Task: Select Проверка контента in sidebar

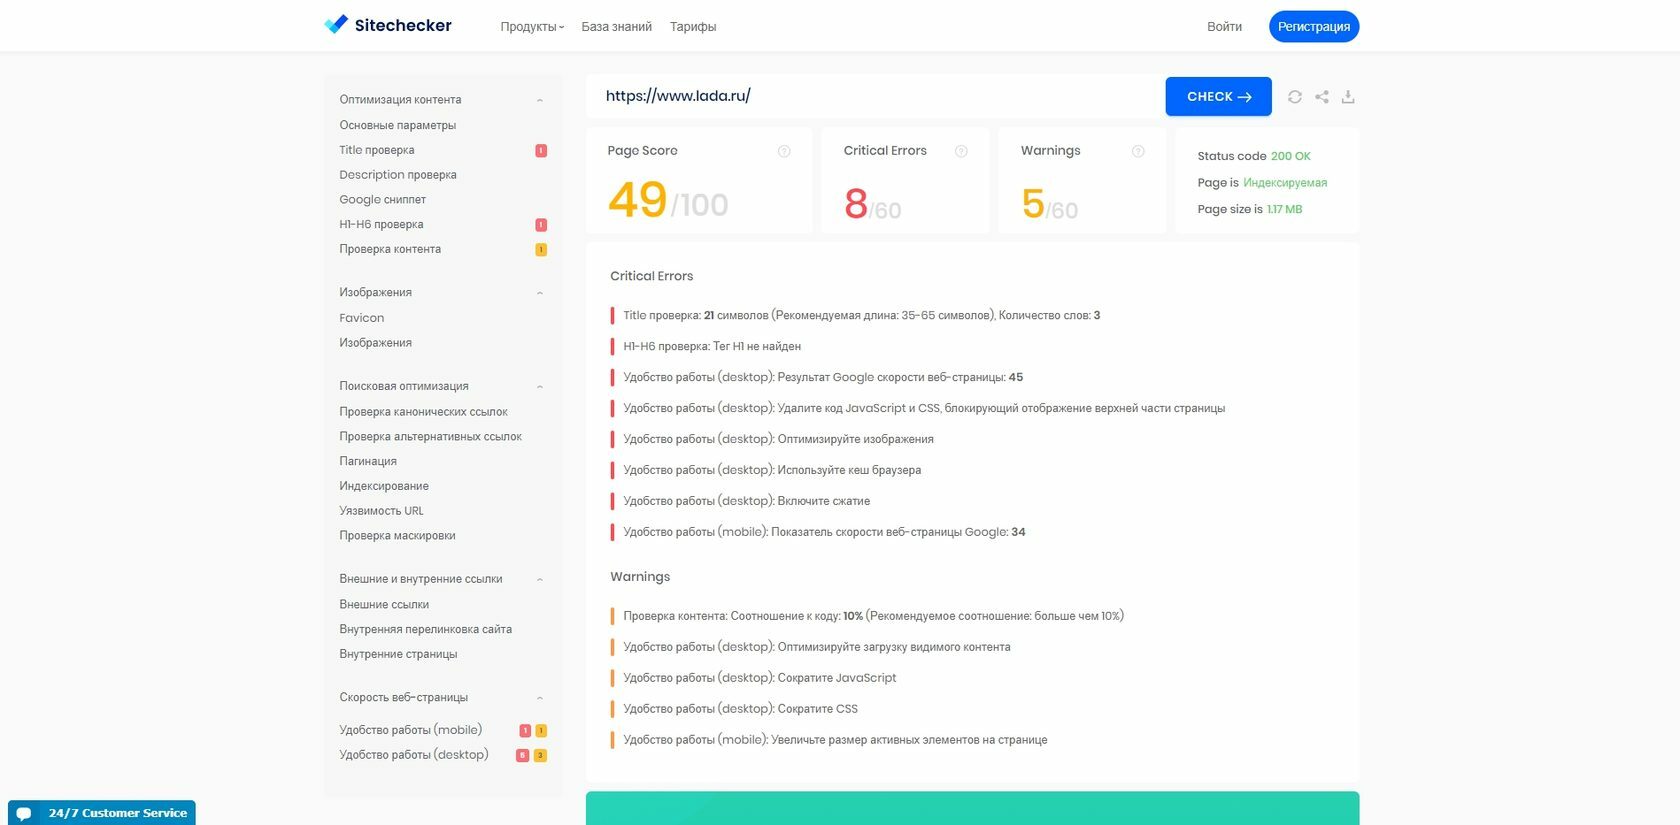Action: tap(390, 249)
